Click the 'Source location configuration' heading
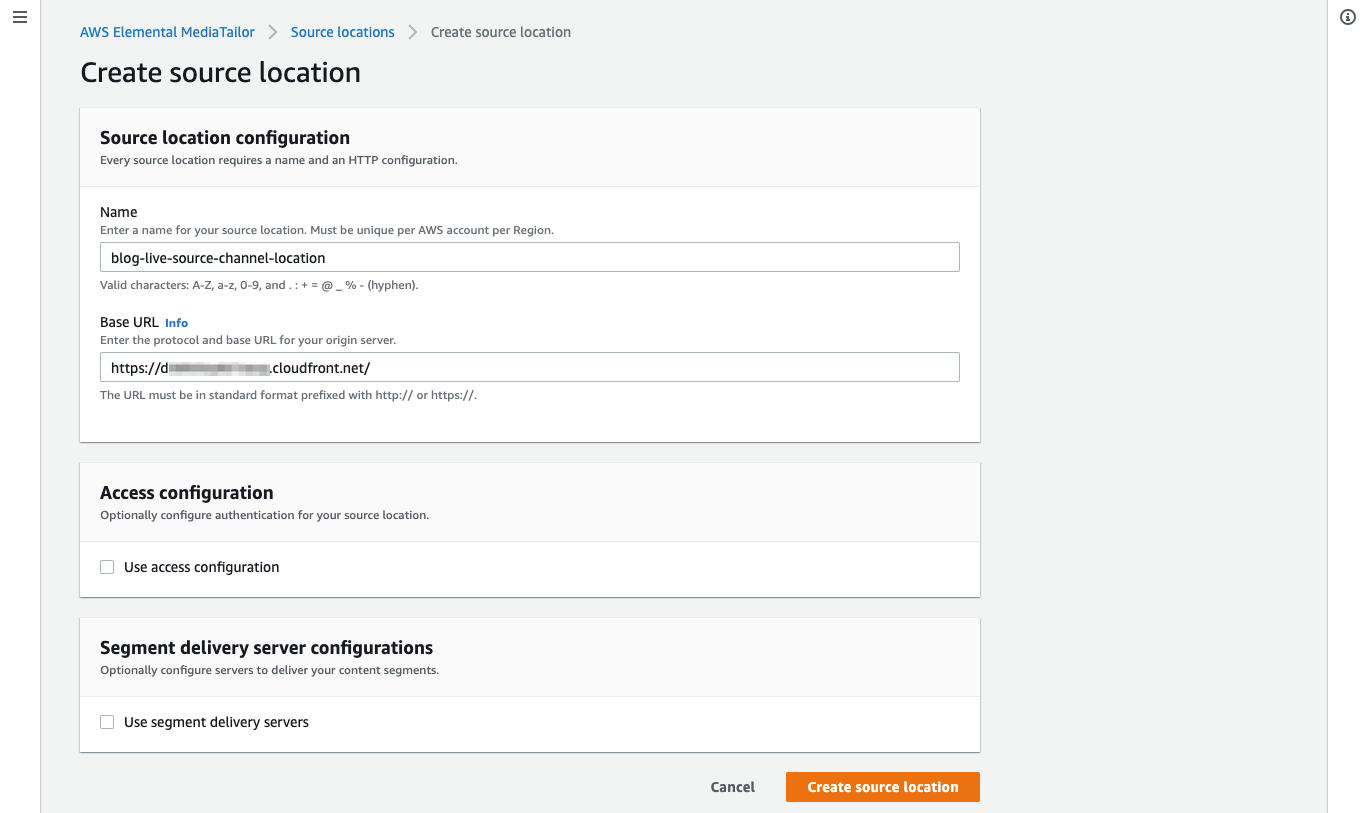Image resolution: width=1368 pixels, height=813 pixels. [x=225, y=138]
